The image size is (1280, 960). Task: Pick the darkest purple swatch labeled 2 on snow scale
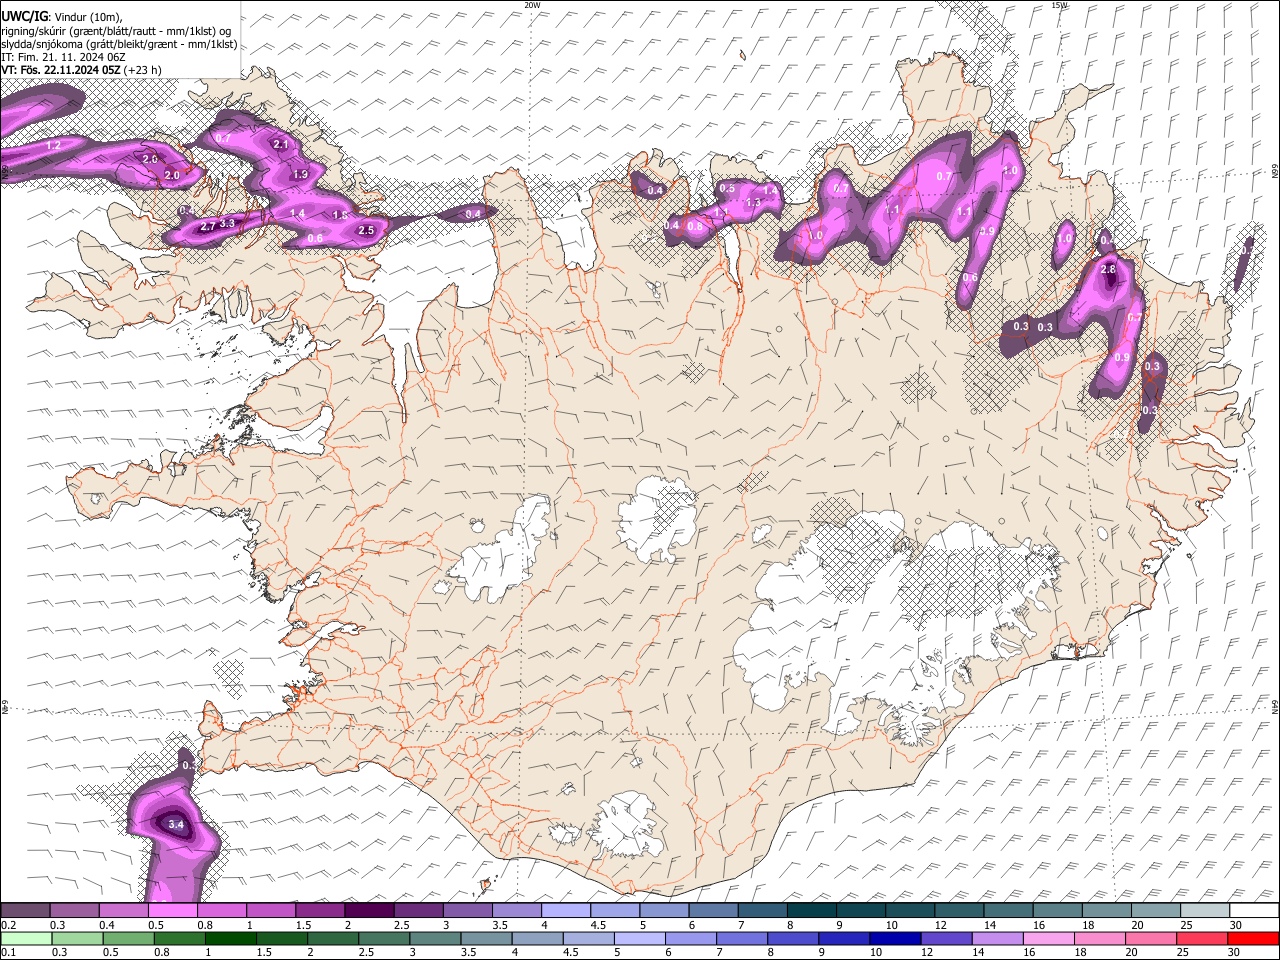369,911
